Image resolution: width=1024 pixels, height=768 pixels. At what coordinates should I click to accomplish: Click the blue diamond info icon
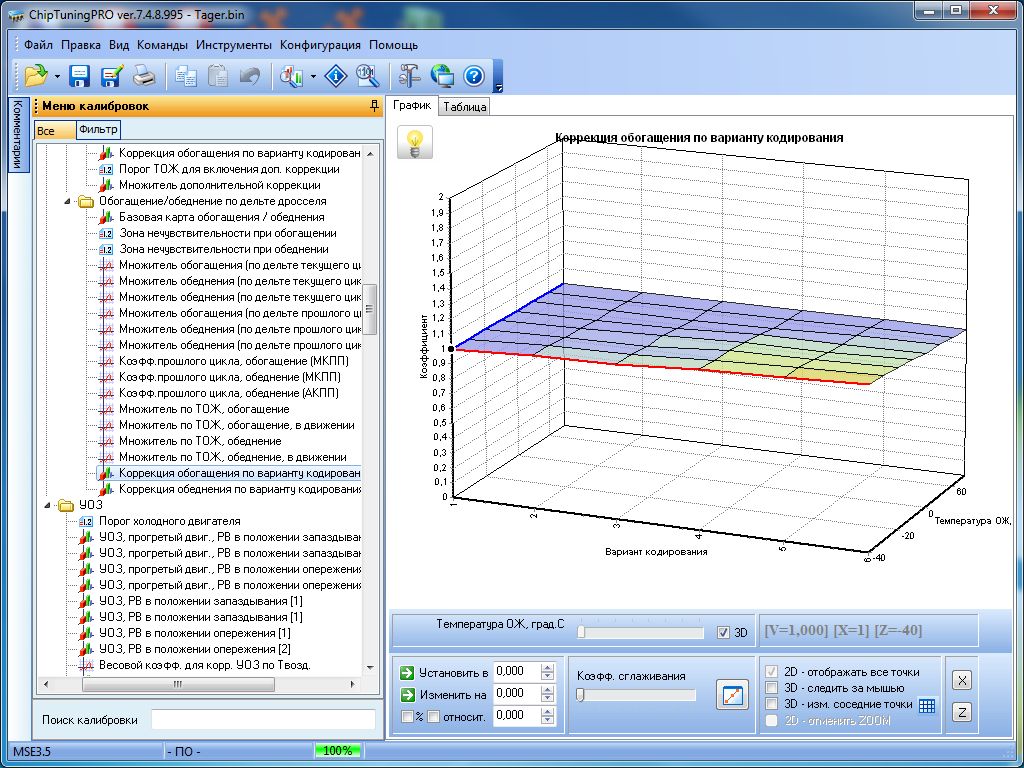(x=338, y=75)
